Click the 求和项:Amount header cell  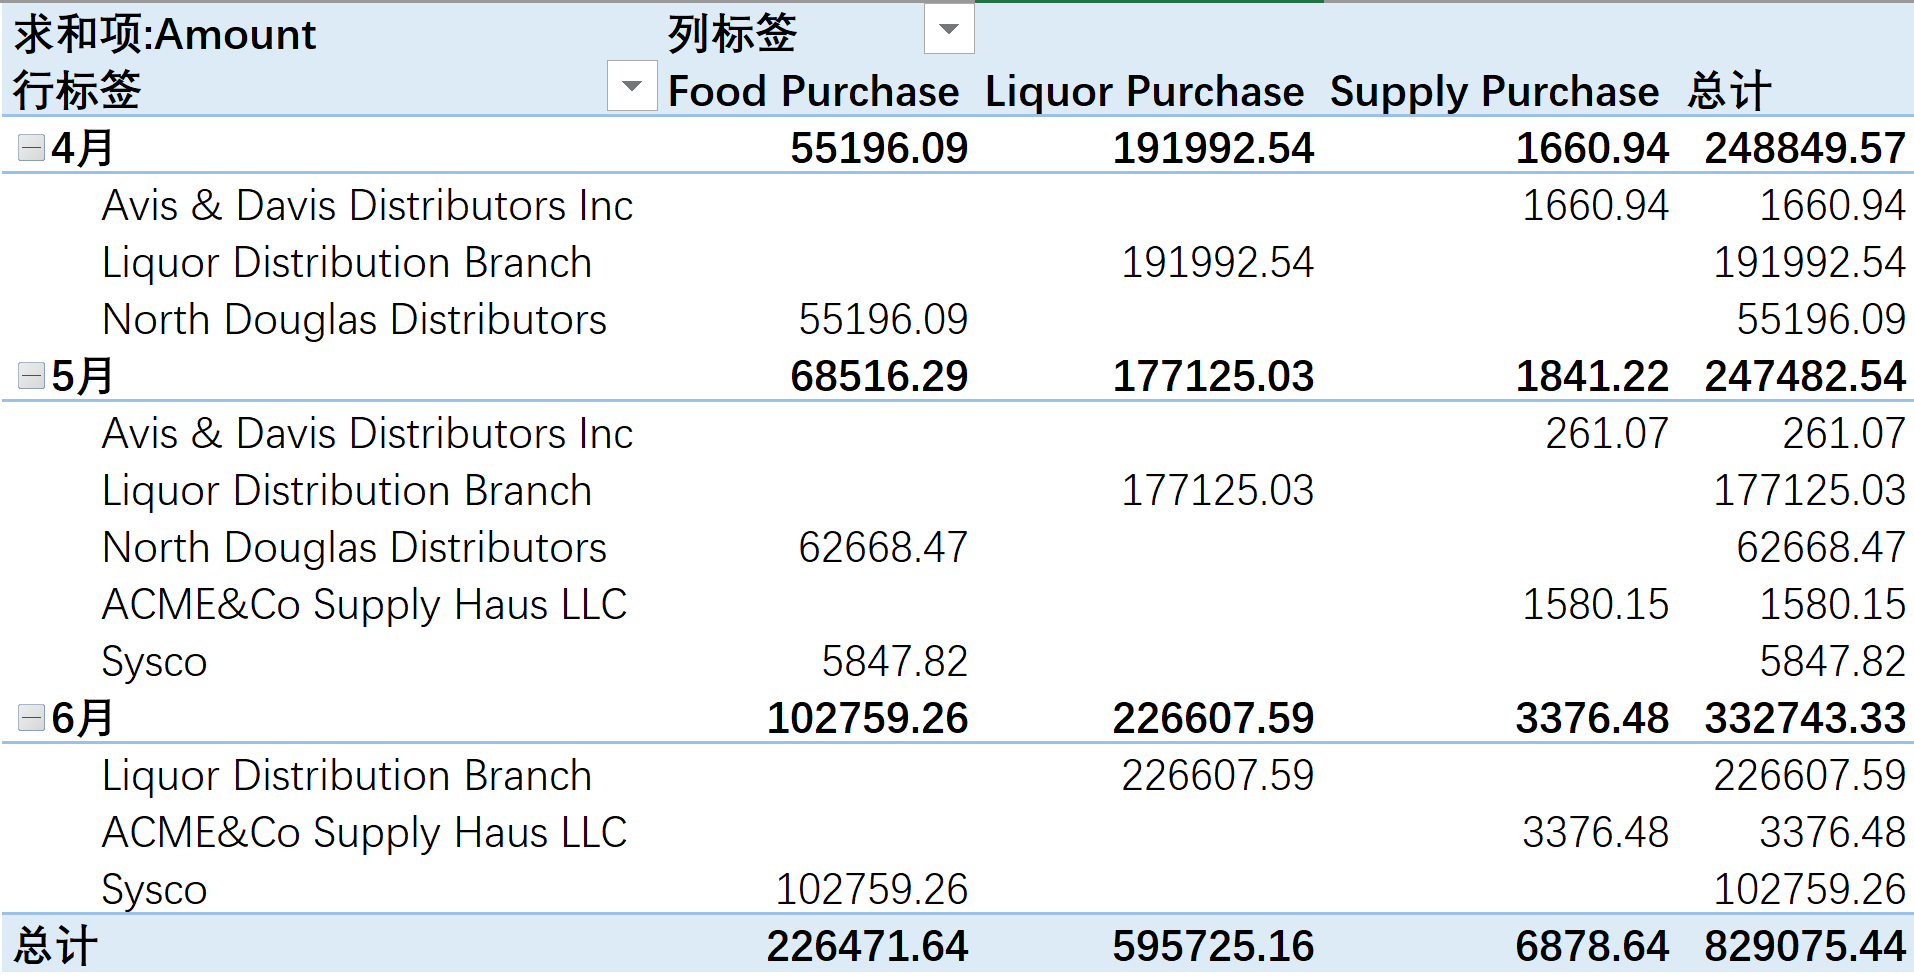[x=165, y=34]
